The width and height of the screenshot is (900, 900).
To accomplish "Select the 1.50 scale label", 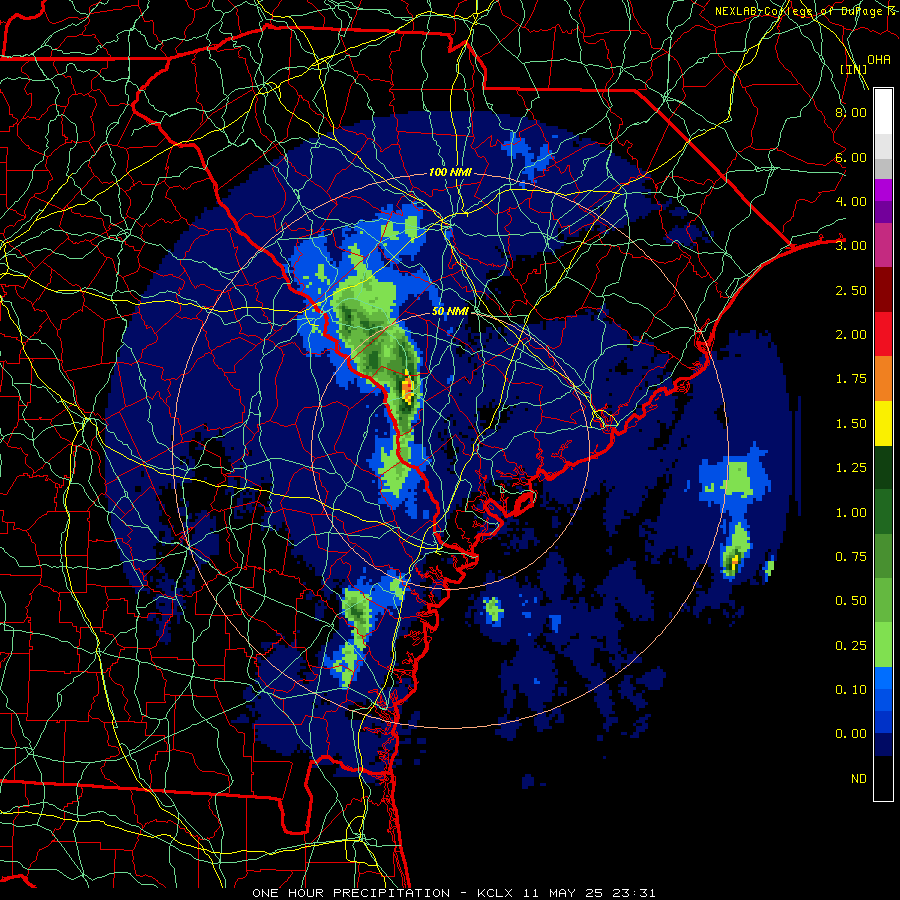I will tap(851, 424).
